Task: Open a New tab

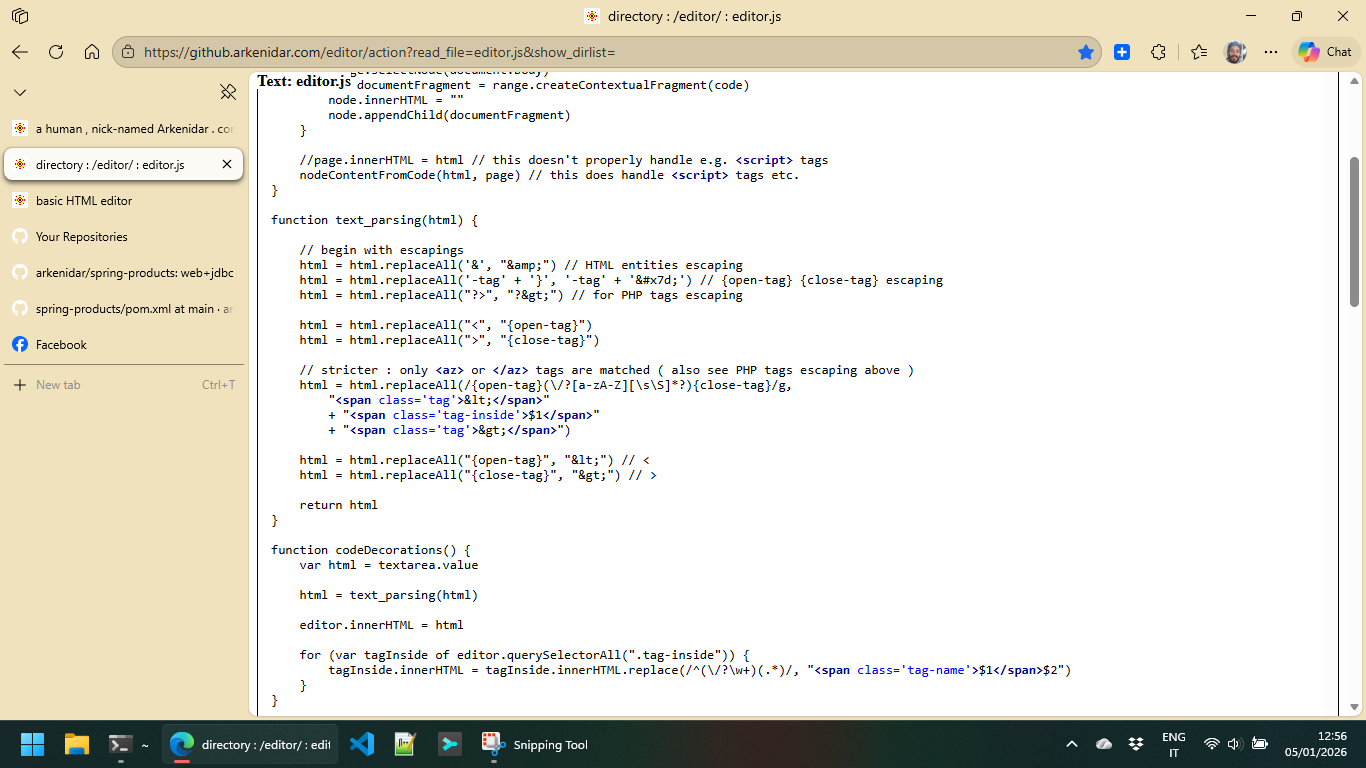Action: coord(58,385)
